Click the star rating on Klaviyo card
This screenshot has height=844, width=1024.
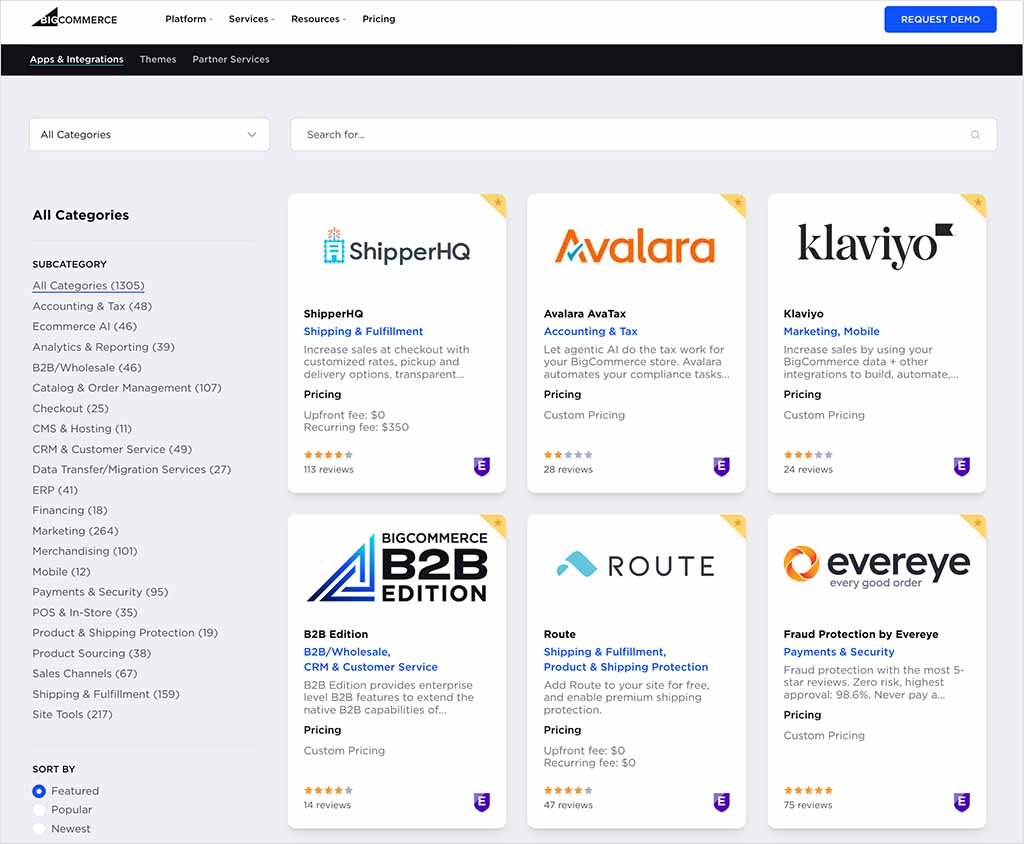point(808,455)
